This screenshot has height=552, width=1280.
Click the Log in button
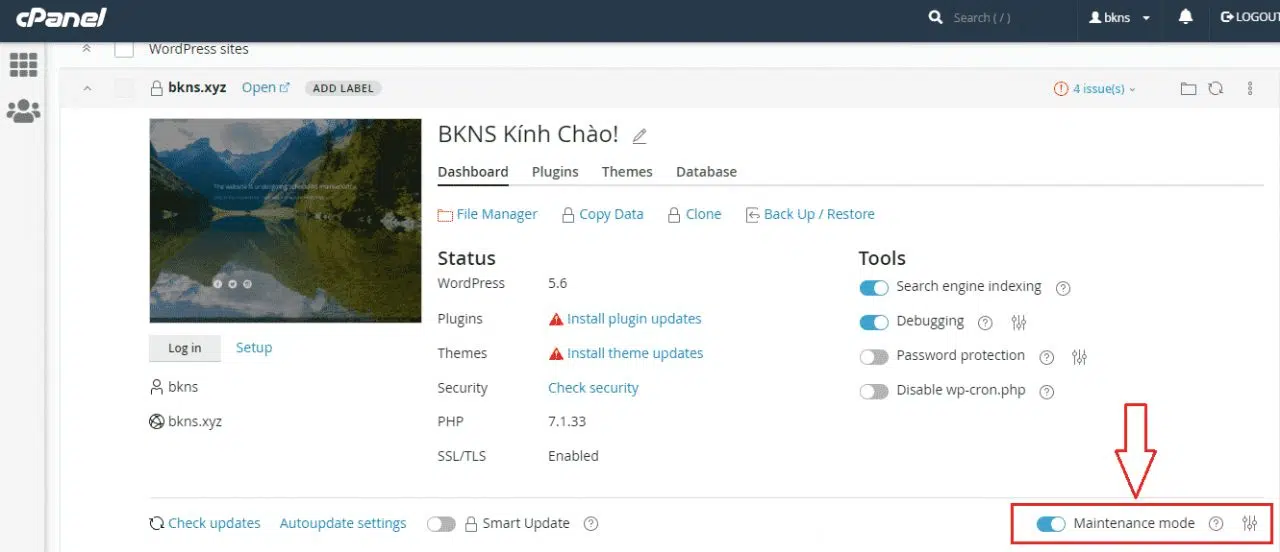[x=184, y=348]
